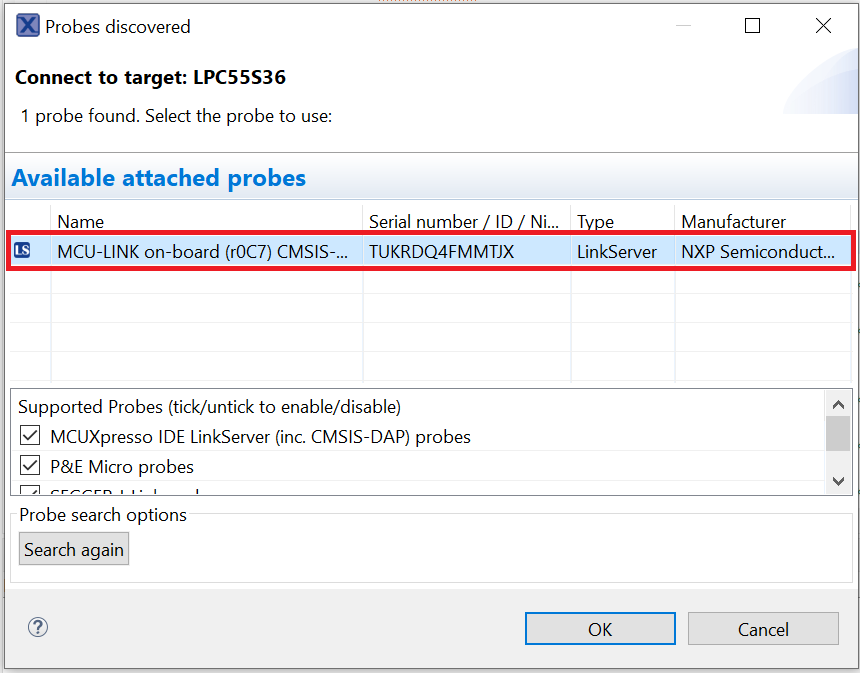Sort probes by the Name column header
The height and width of the screenshot is (673, 860).
(205, 222)
